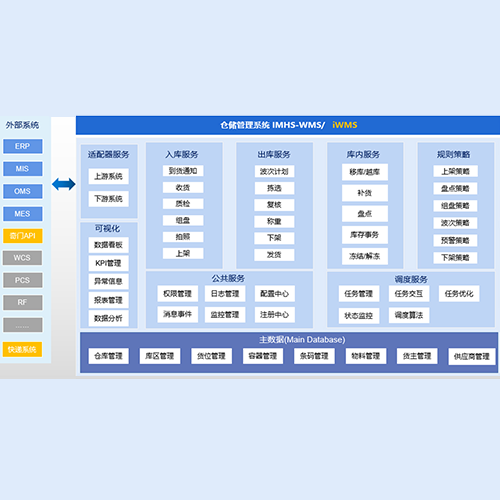Select the MIS box in external systems

pyautogui.click(x=23, y=169)
